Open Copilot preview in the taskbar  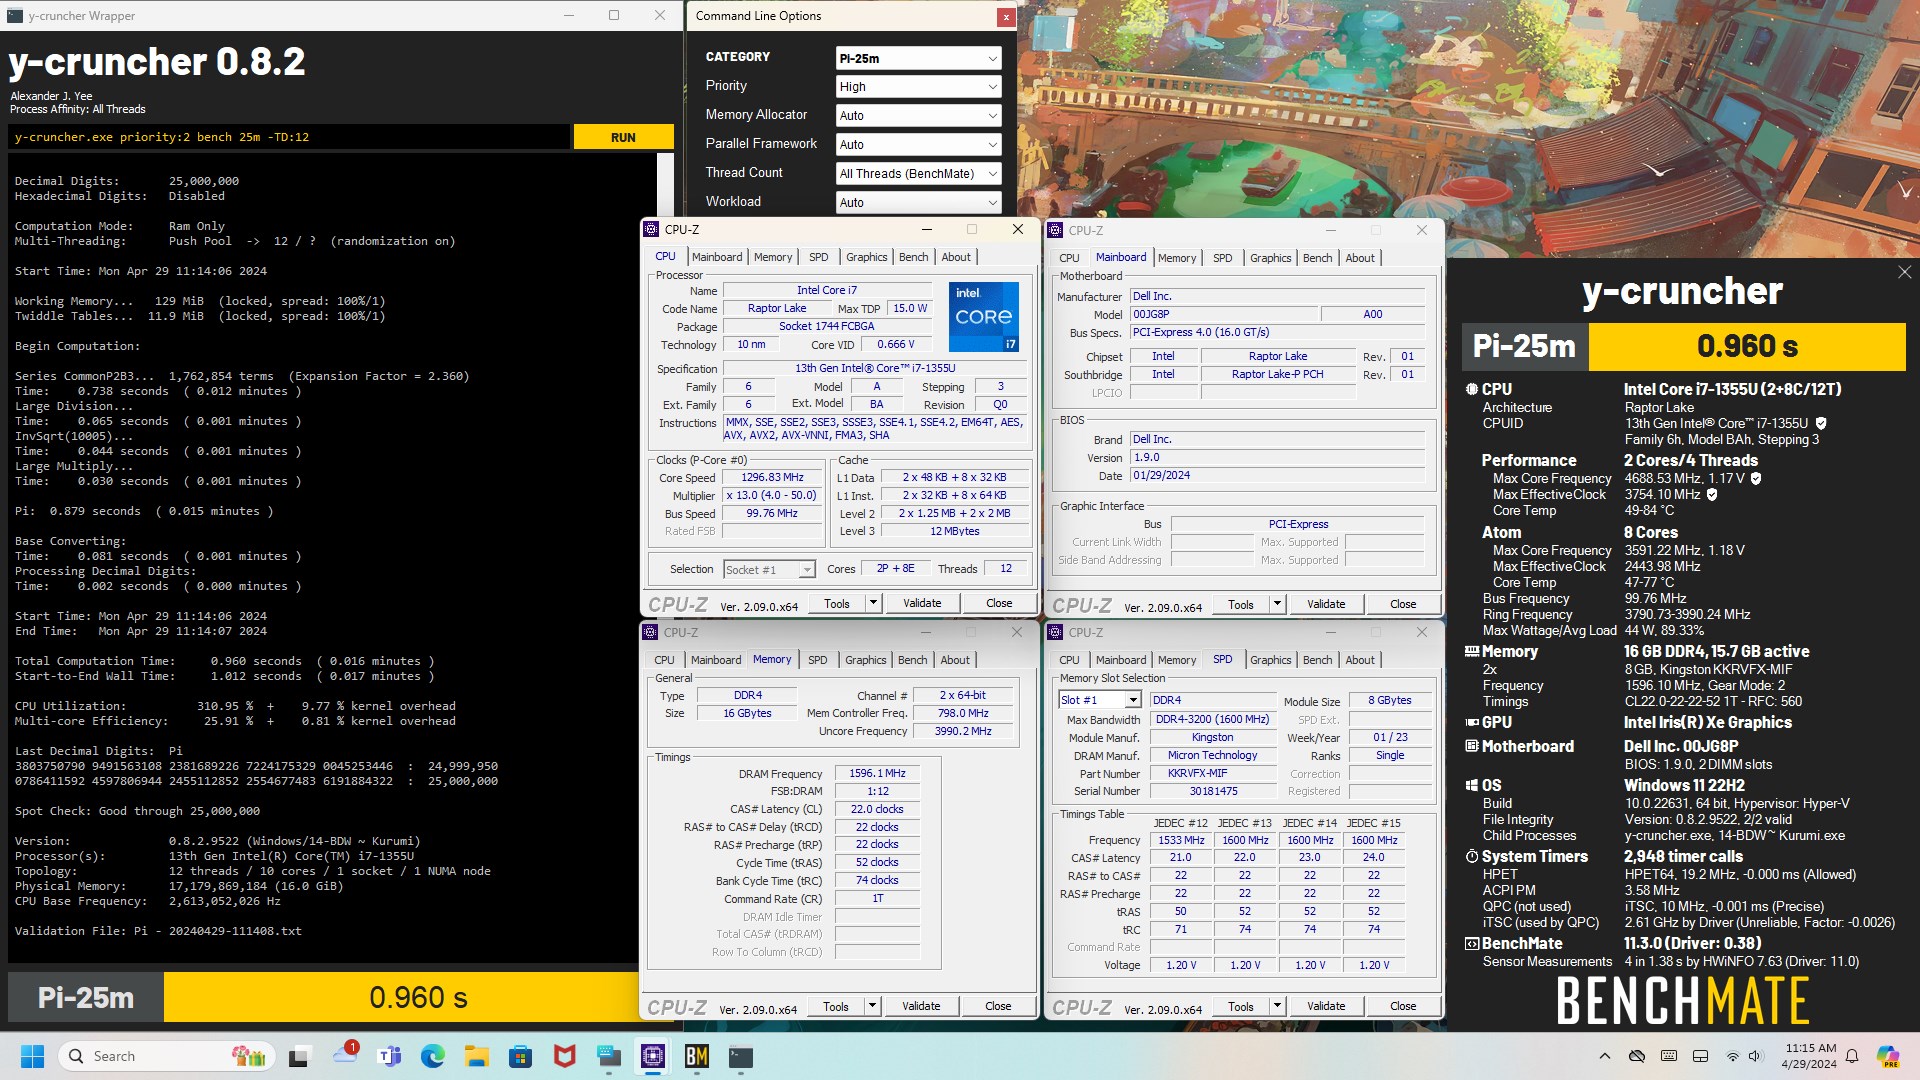(1888, 1056)
